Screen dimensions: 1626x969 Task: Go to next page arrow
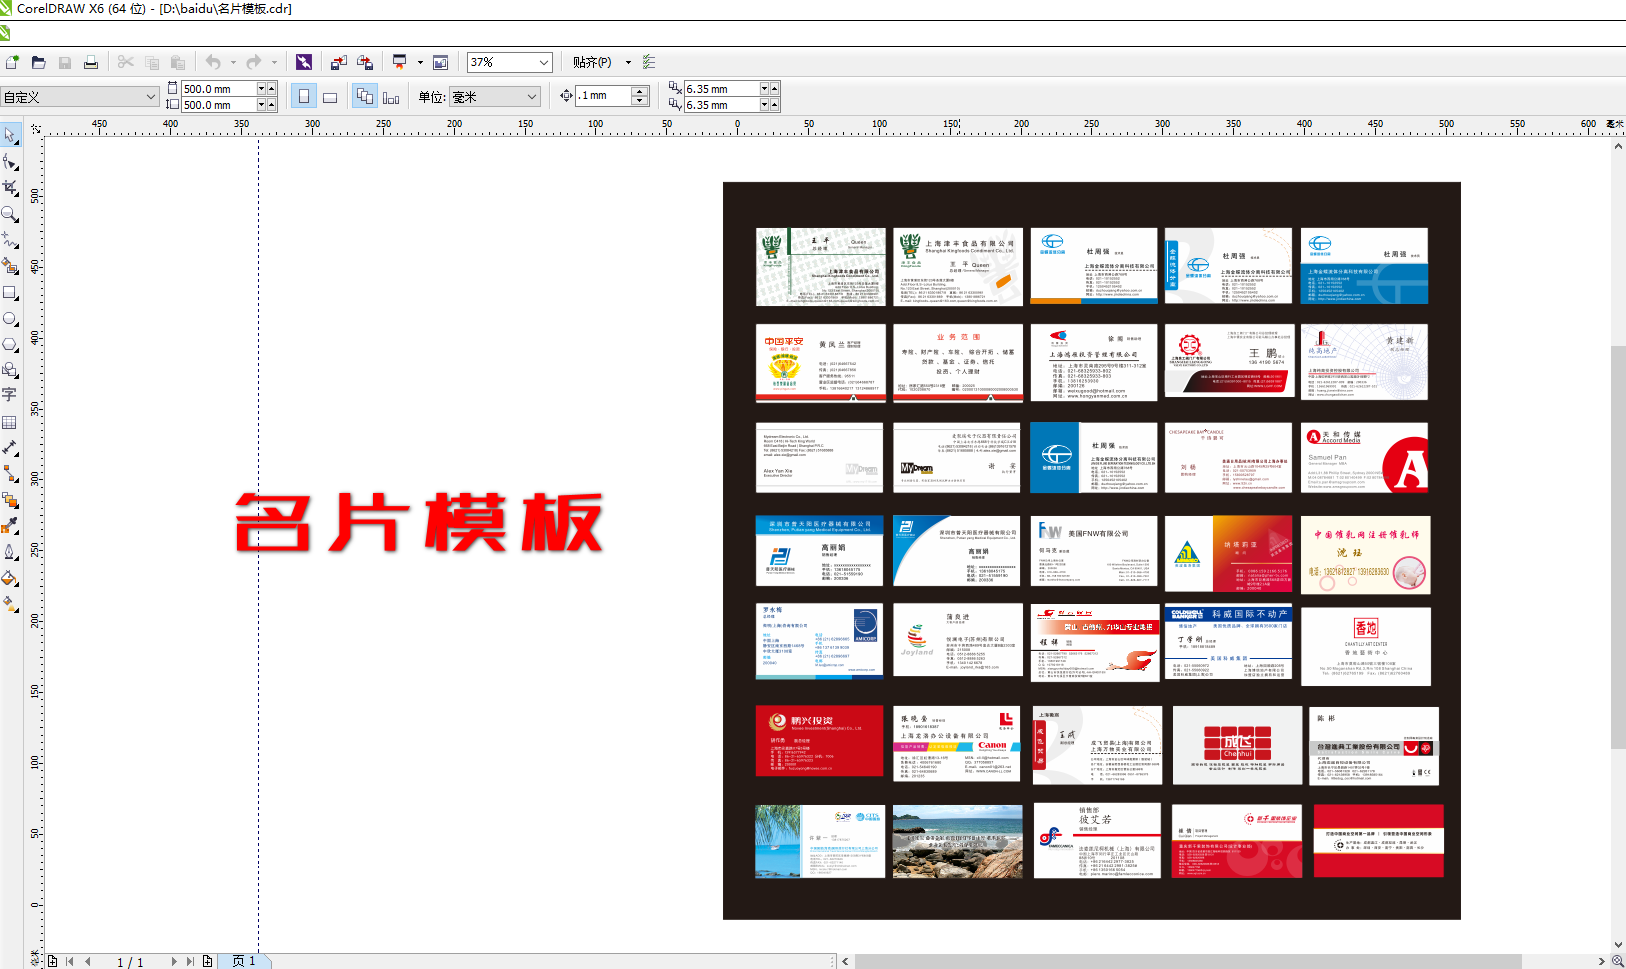click(173, 961)
